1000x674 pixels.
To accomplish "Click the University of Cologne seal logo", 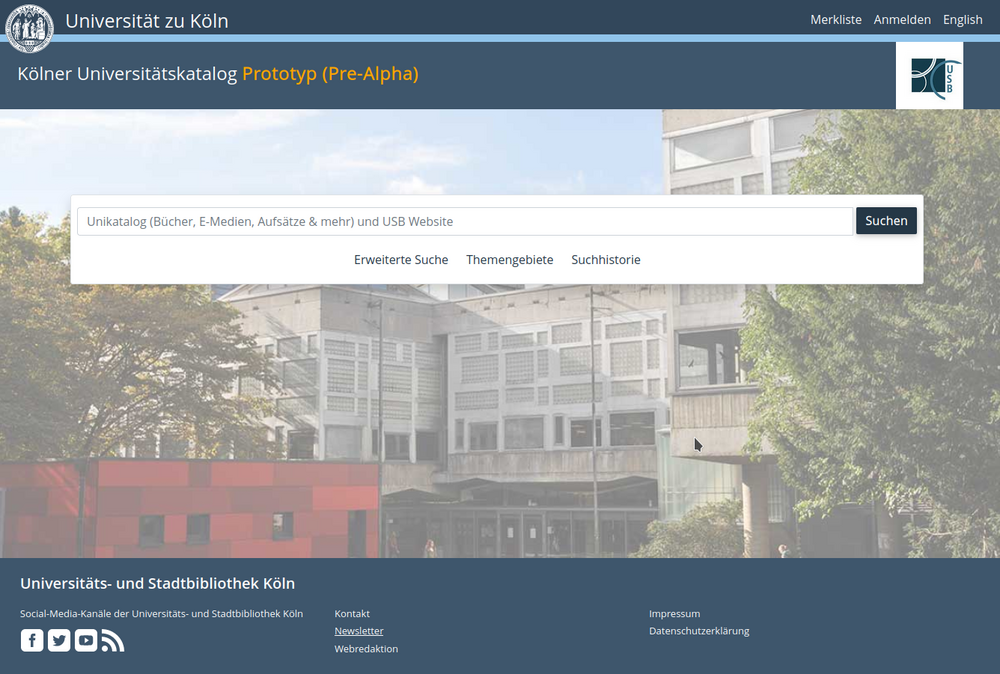I will click(29, 26).
